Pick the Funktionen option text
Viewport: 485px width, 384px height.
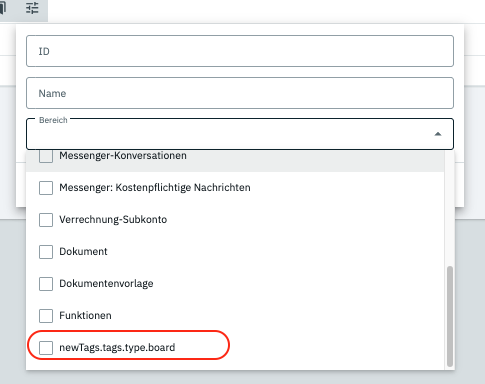tap(85, 316)
